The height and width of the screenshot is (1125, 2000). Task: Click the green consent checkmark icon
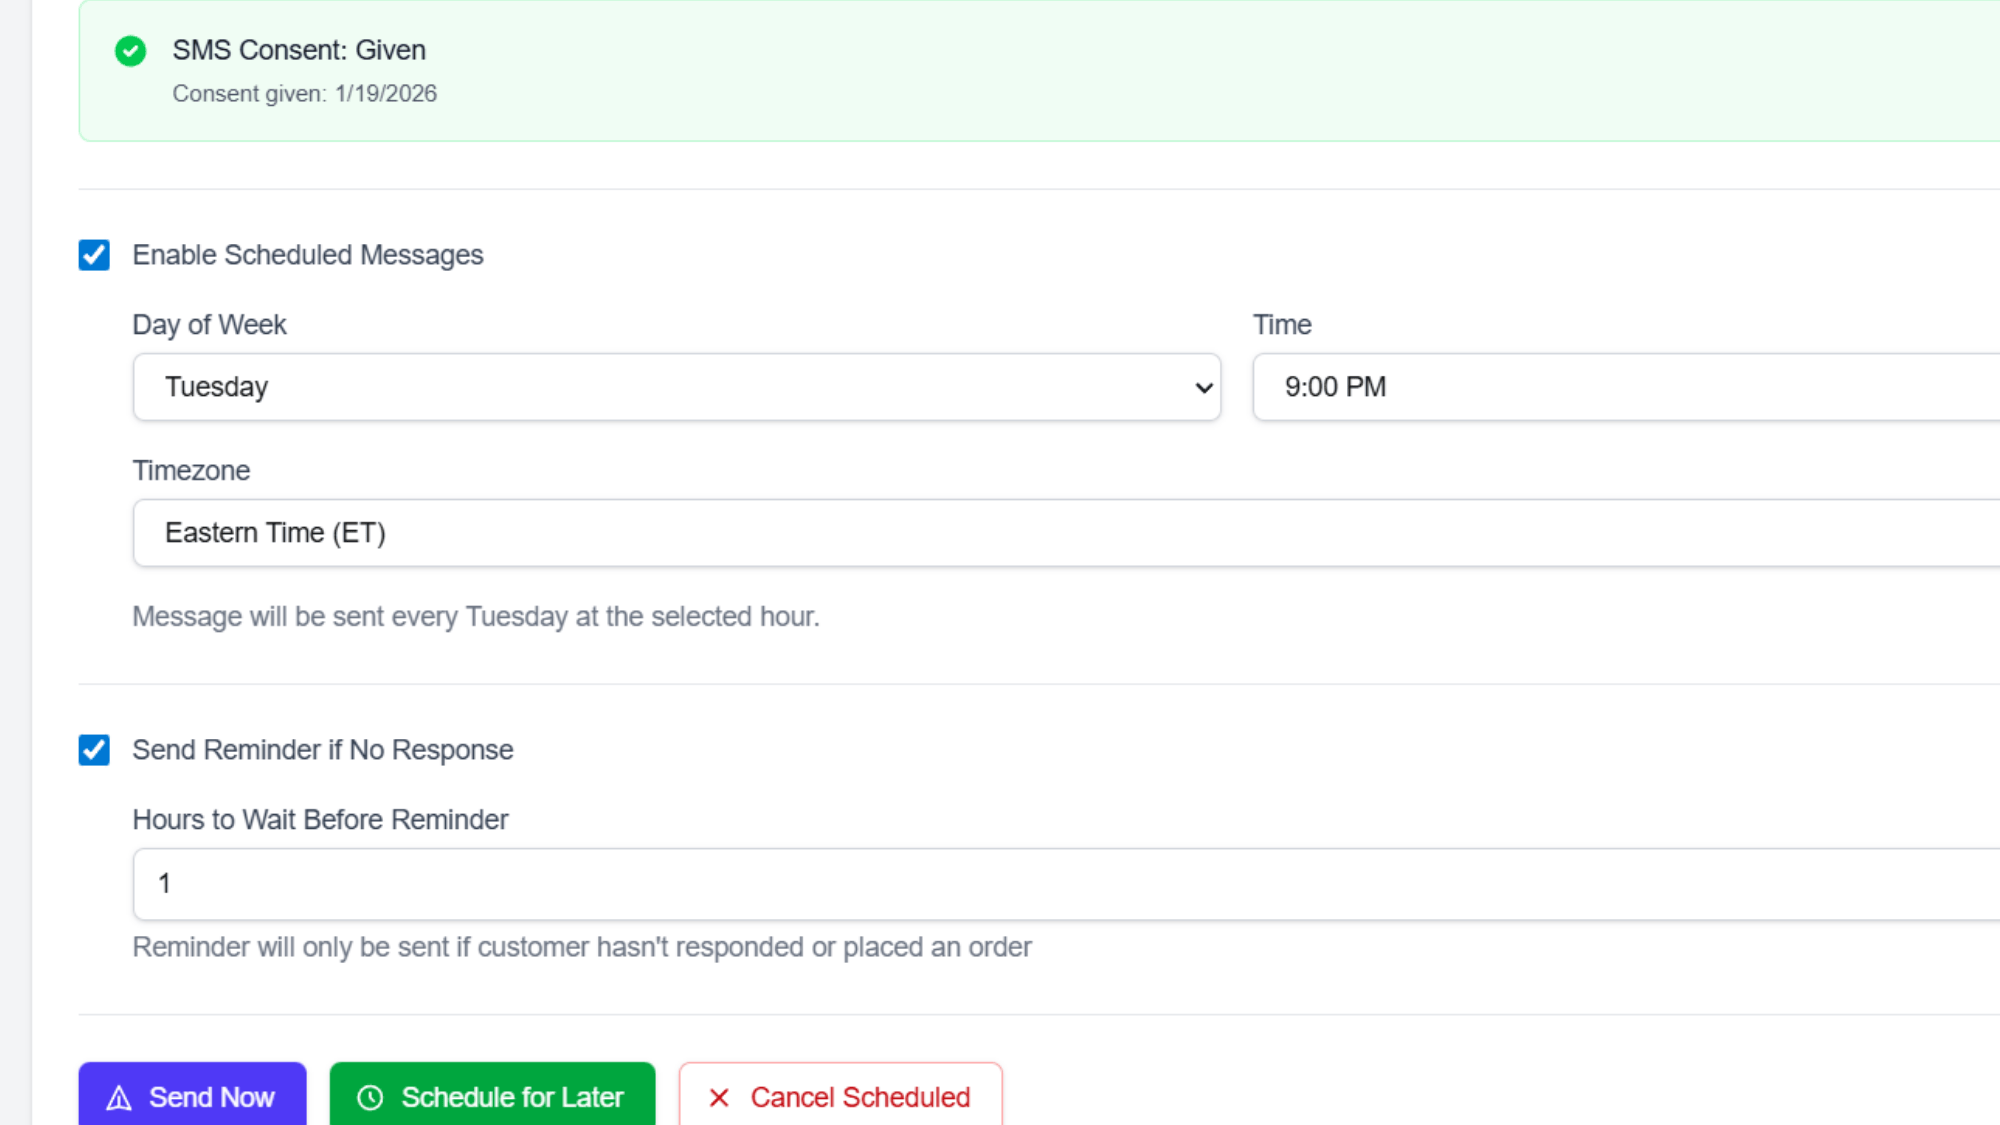click(130, 51)
